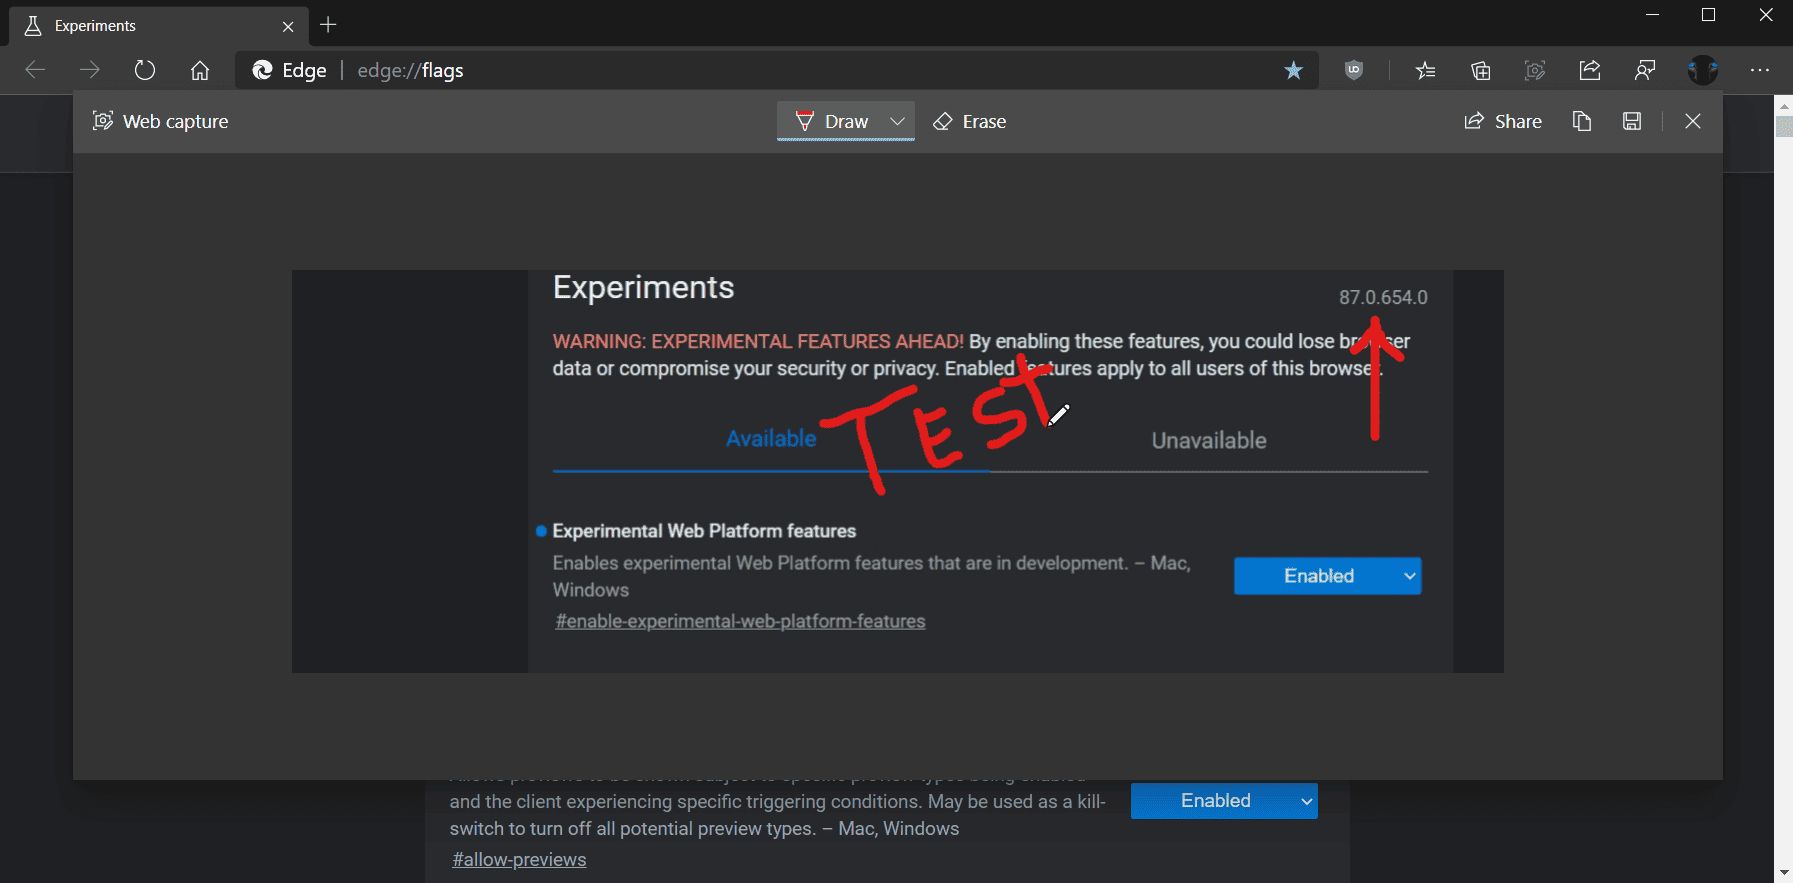The height and width of the screenshot is (883, 1793).
Task: Close the Web capture panel
Action: tap(1693, 121)
